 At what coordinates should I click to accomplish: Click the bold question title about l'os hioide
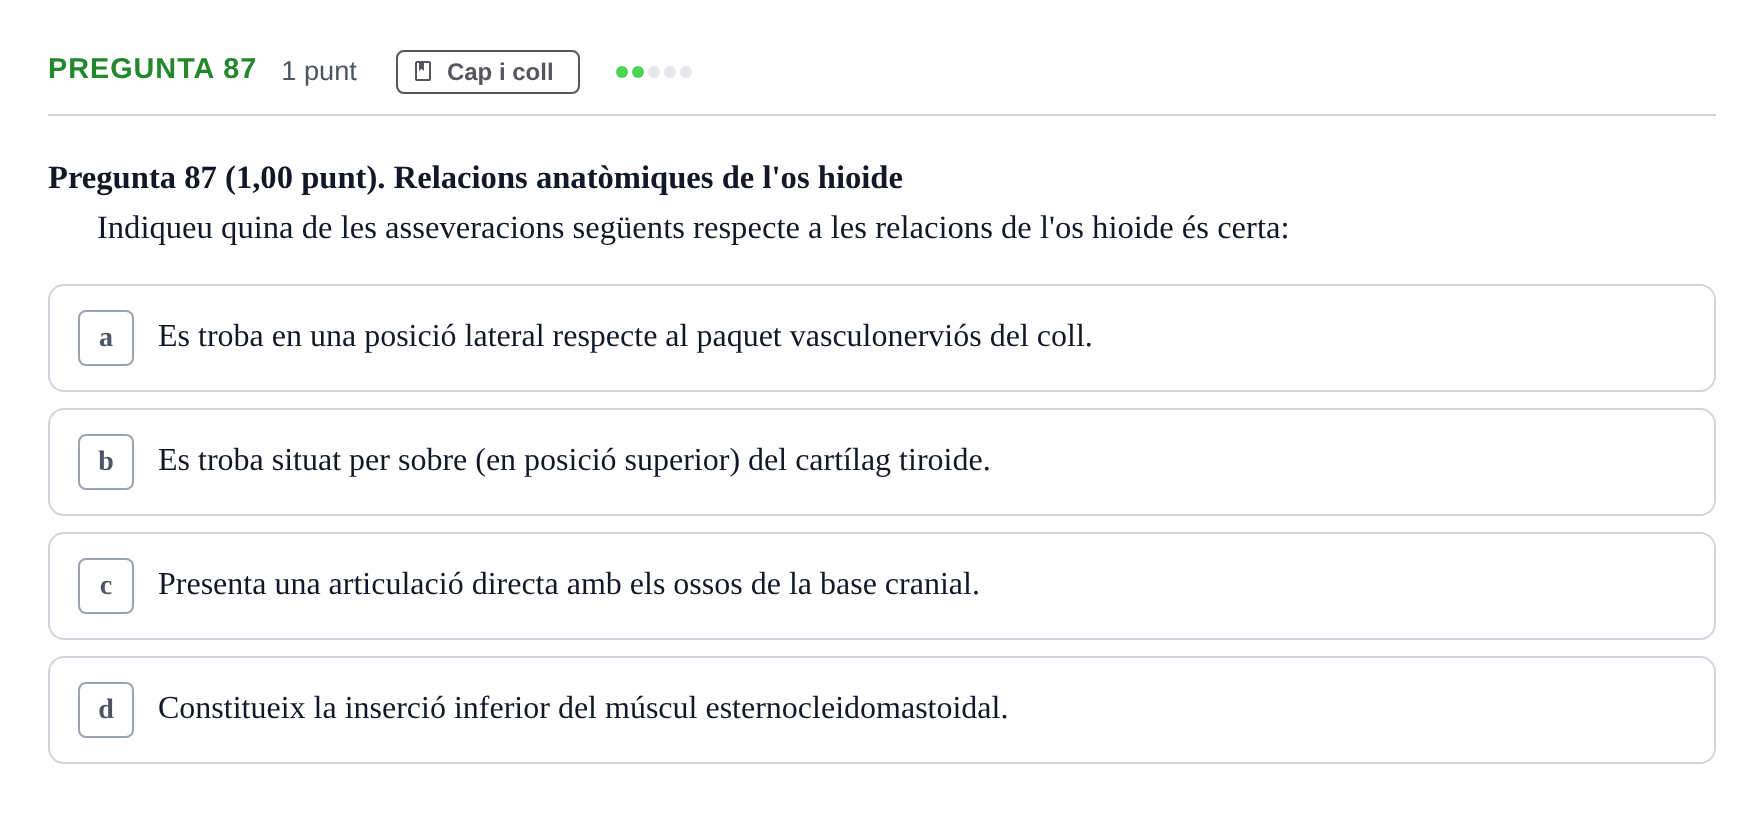[475, 177]
